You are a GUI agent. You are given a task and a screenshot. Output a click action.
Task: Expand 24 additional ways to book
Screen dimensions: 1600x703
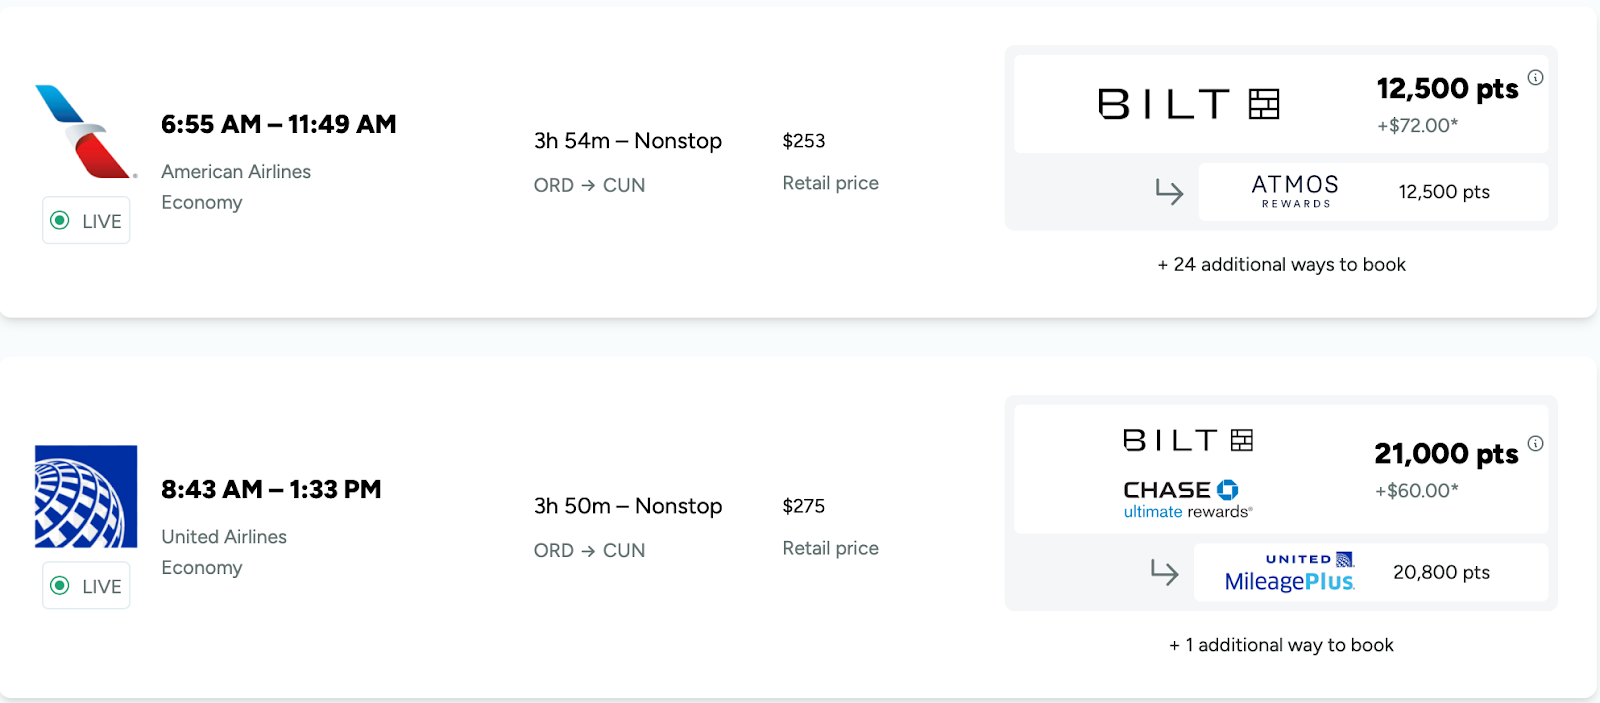coord(1281,265)
